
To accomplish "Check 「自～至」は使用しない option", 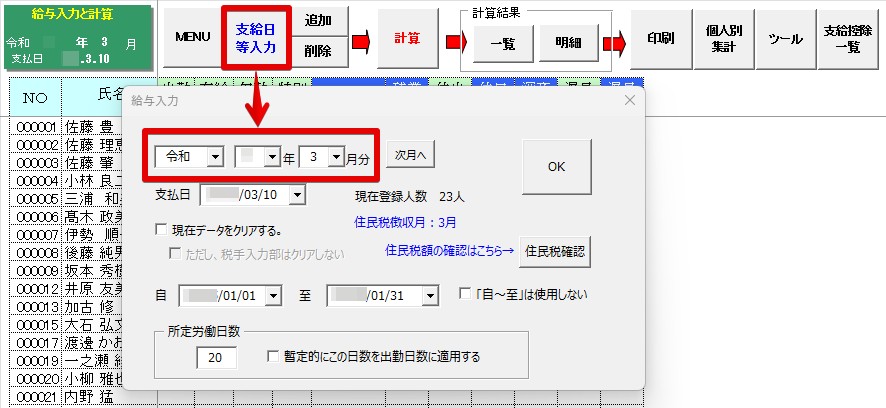I will 465,295.
